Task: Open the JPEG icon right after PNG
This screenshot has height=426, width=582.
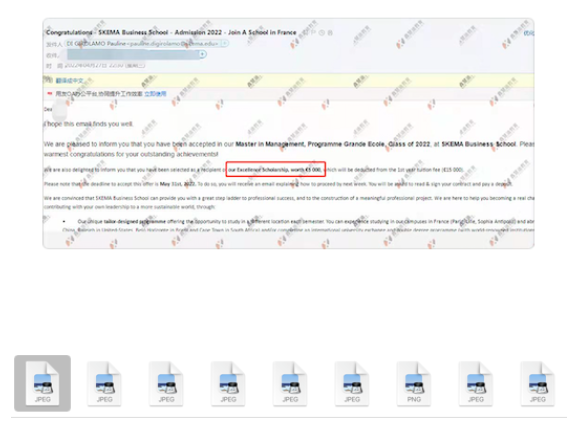Action: pyautogui.click(x=475, y=383)
